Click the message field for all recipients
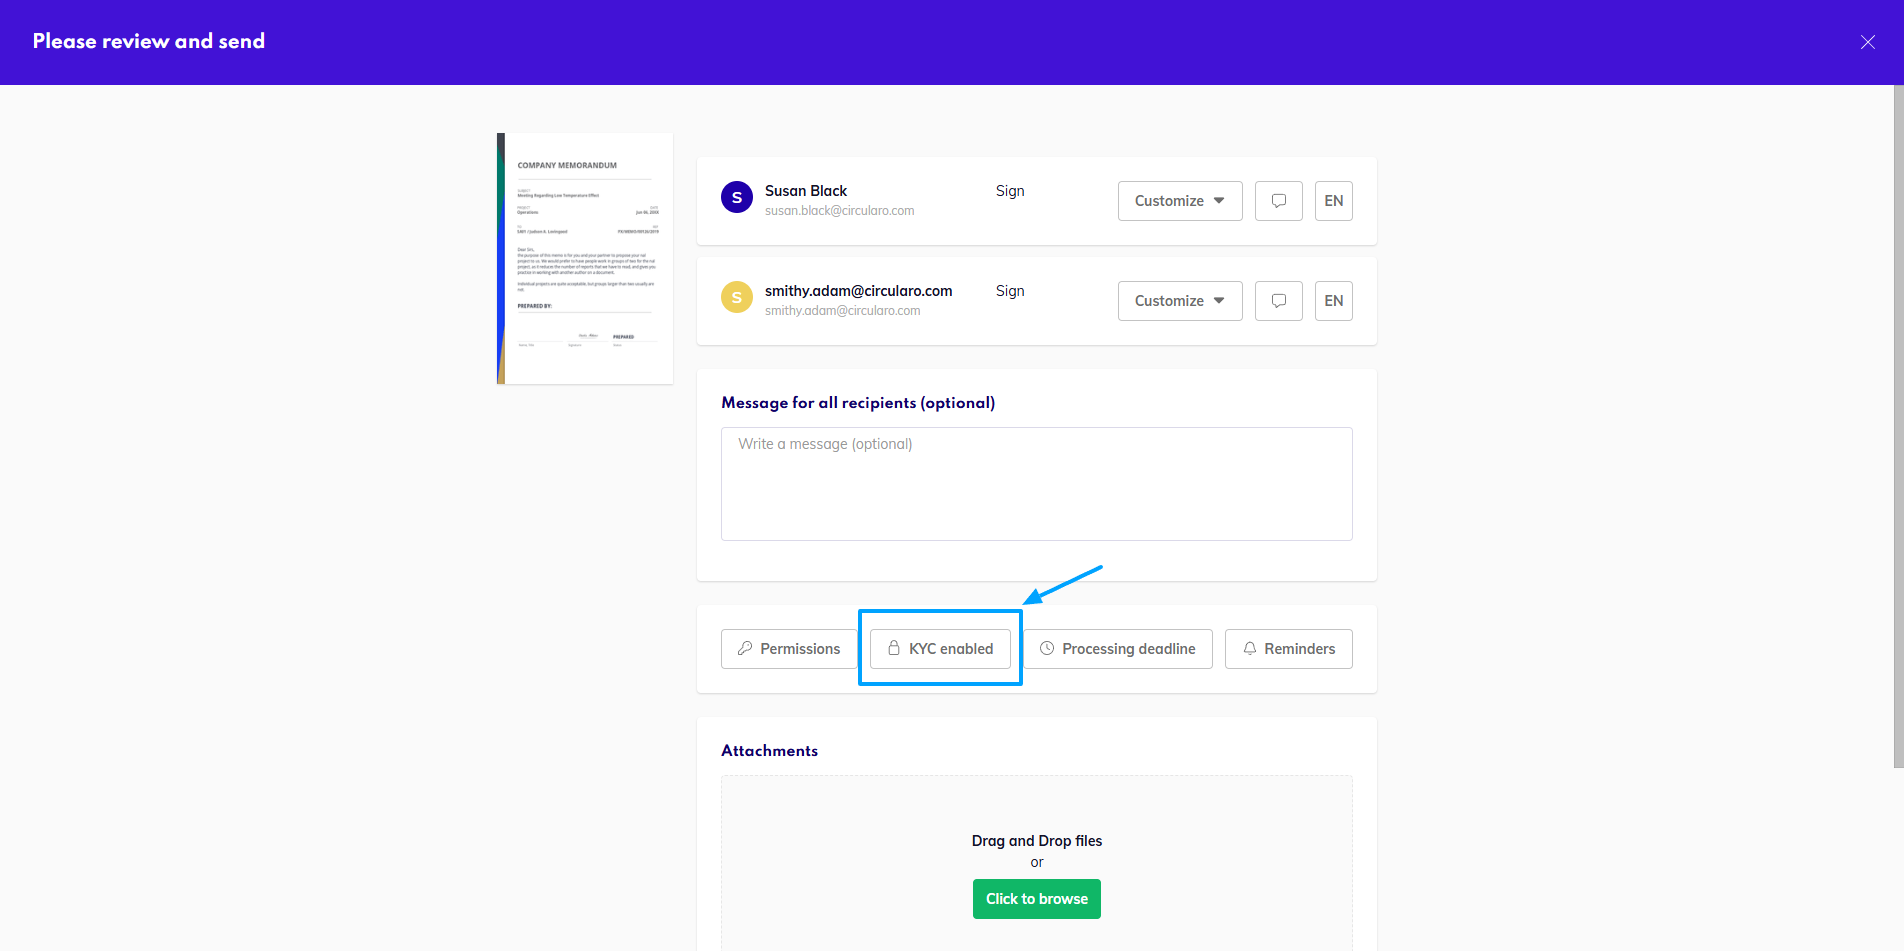 pos(1036,483)
